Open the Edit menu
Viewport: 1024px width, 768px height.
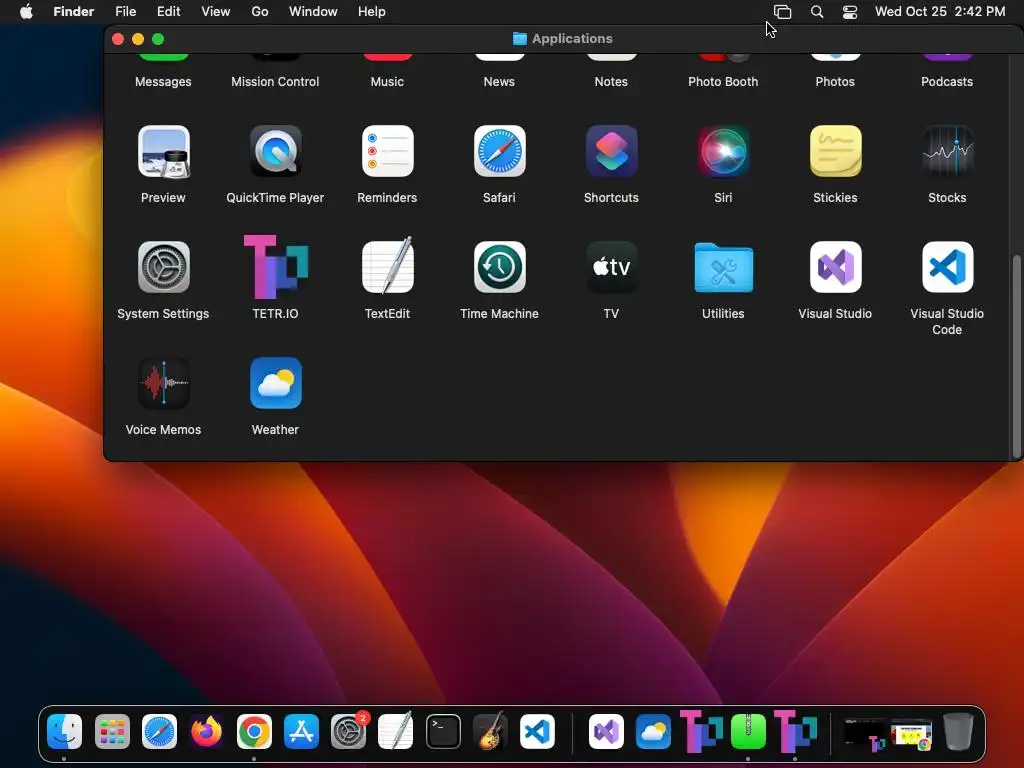click(168, 12)
